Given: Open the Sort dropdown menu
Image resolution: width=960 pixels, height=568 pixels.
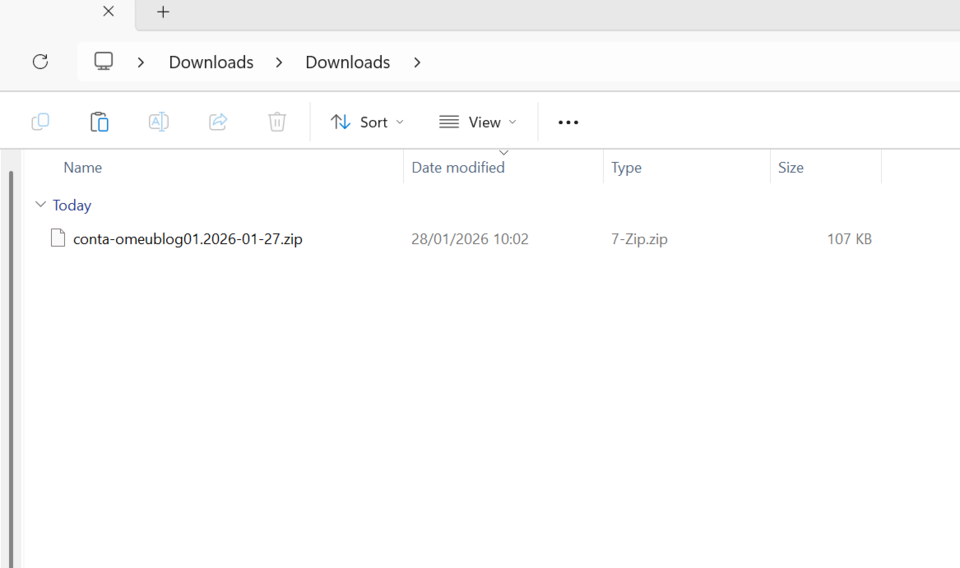Looking at the screenshot, I should (367, 122).
